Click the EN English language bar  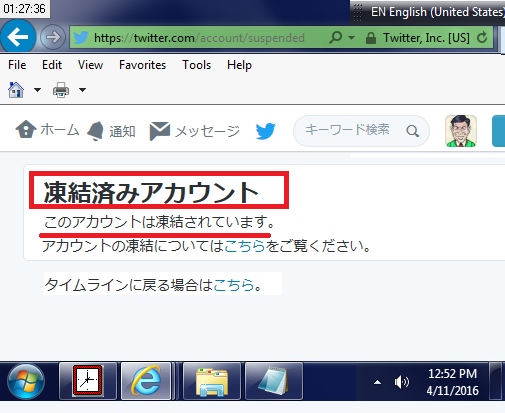pyautogui.click(x=437, y=12)
